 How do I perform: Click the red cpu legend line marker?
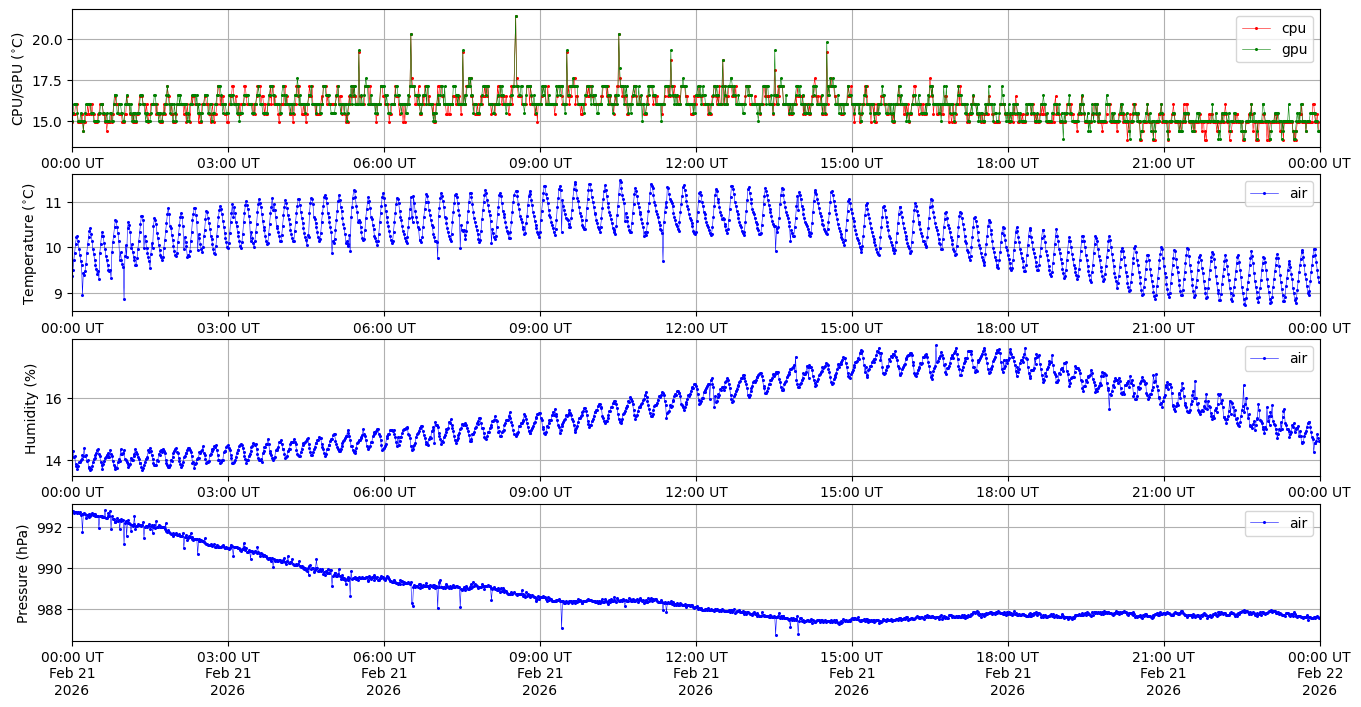point(1261,29)
